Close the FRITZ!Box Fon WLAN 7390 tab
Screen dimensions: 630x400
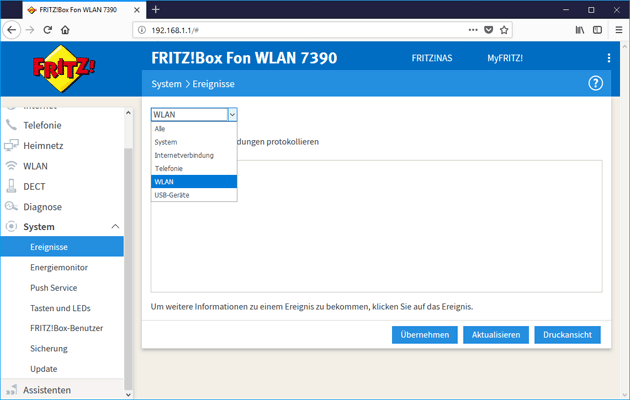tap(137, 10)
